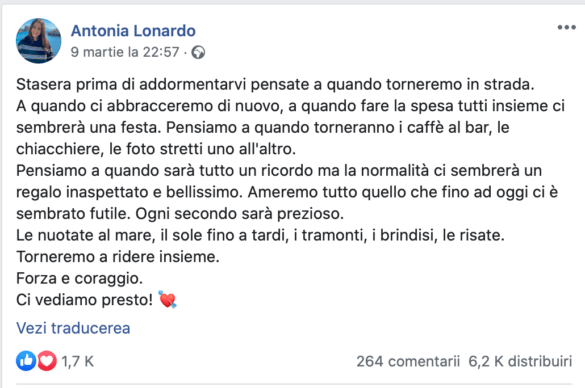The width and height of the screenshot is (585, 388).
Task: View the 6,2 K distribuiri shares
Action: [520, 361]
